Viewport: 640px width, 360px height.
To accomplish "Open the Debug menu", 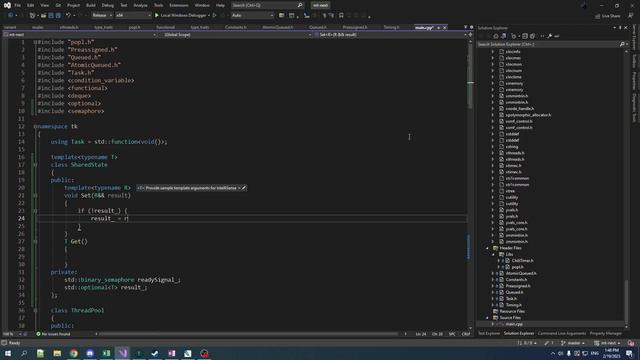I will tap(108, 5).
